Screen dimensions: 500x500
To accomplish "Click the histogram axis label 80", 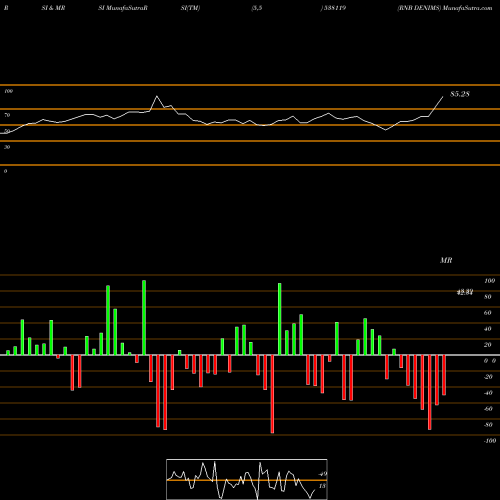I will tap(488, 297).
